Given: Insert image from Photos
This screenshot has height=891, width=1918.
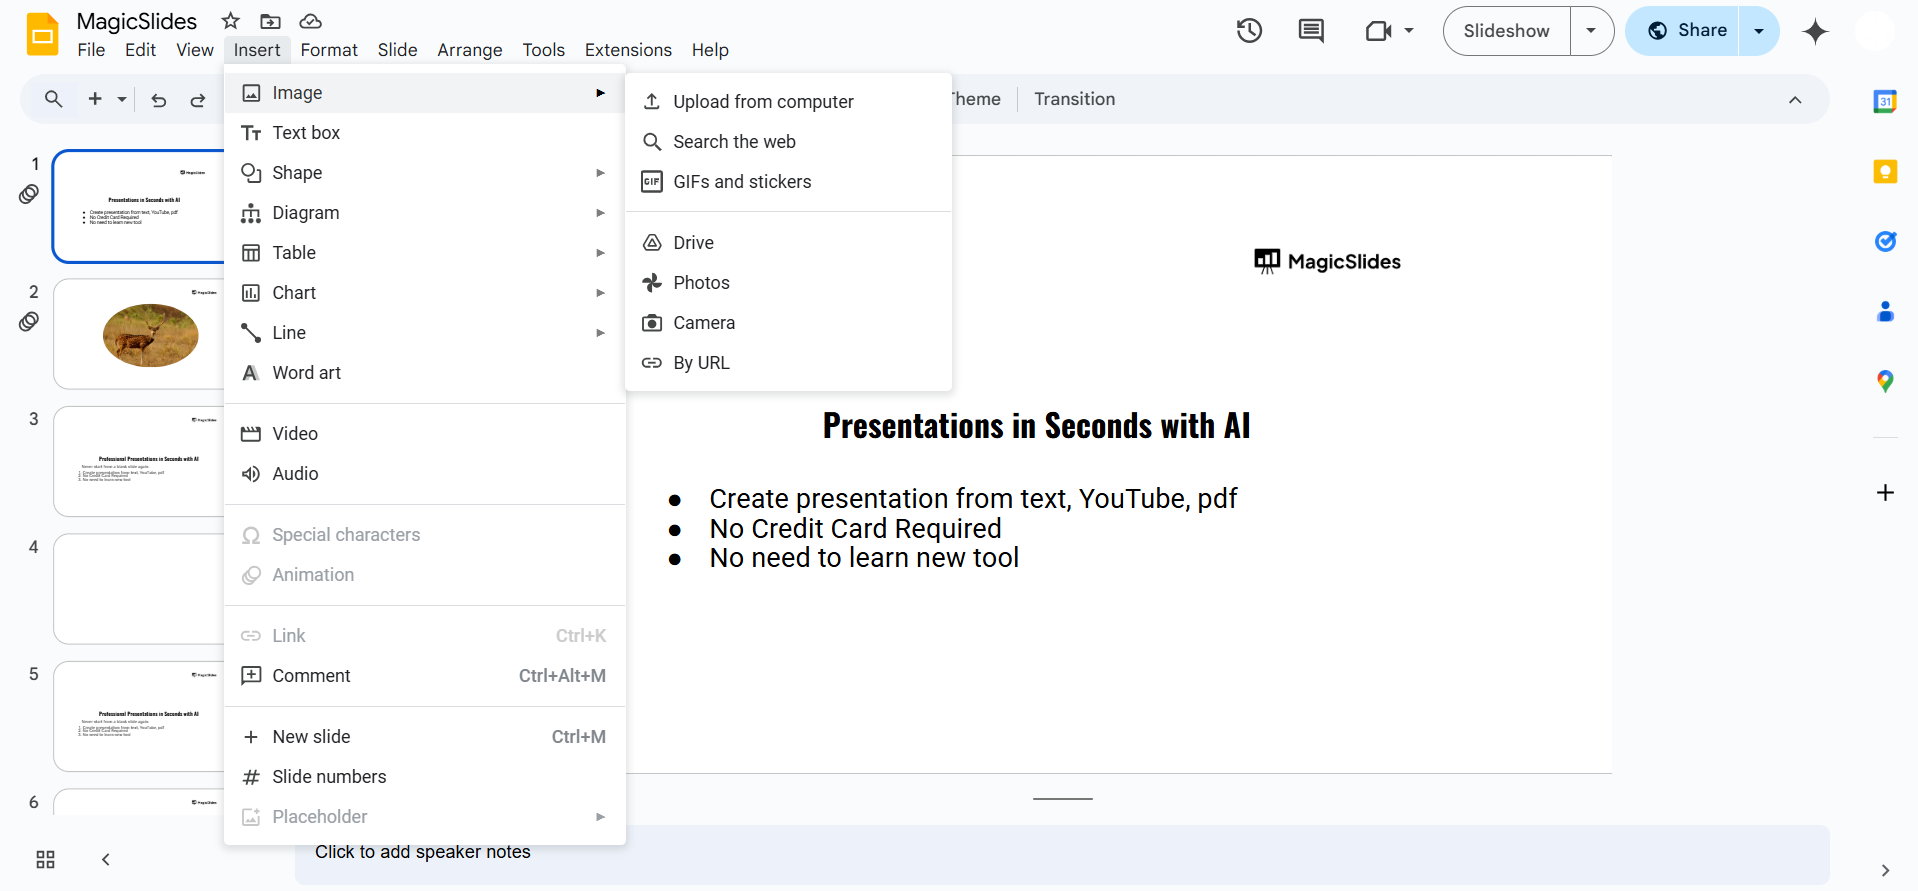Looking at the screenshot, I should coord(788,283).
